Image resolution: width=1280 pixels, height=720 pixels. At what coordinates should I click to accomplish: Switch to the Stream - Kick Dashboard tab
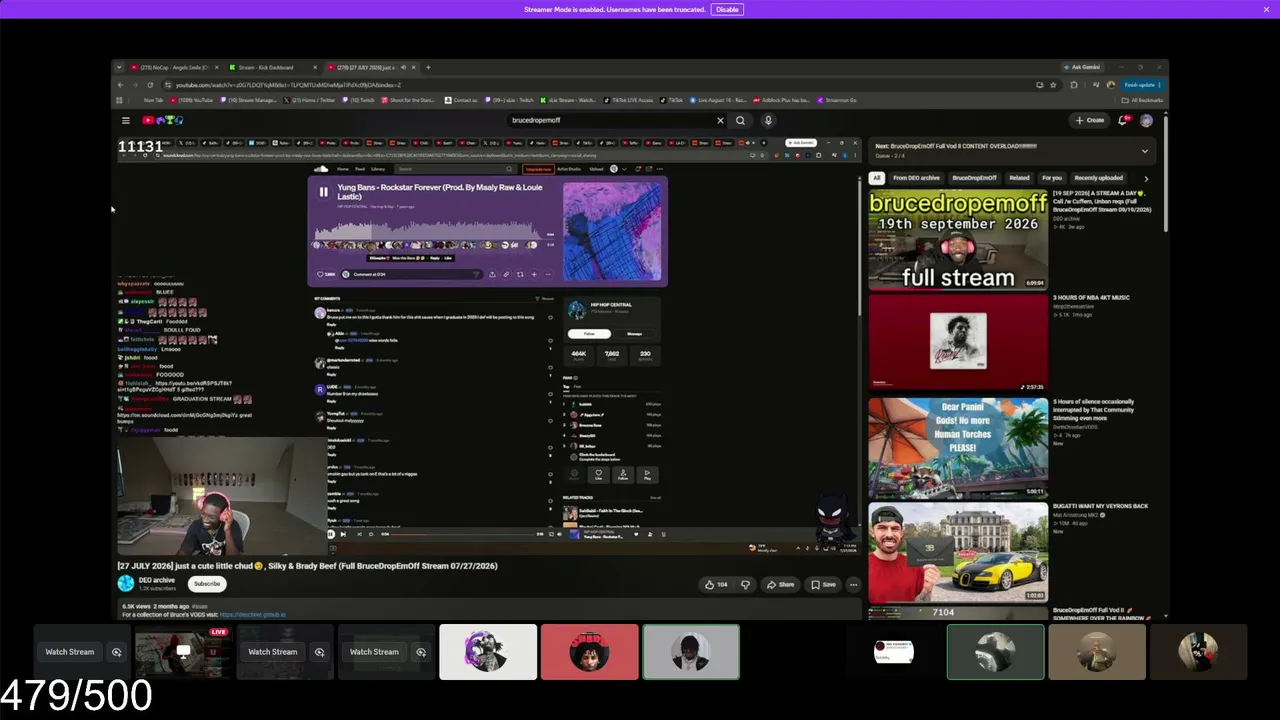[x=270, y=67]
